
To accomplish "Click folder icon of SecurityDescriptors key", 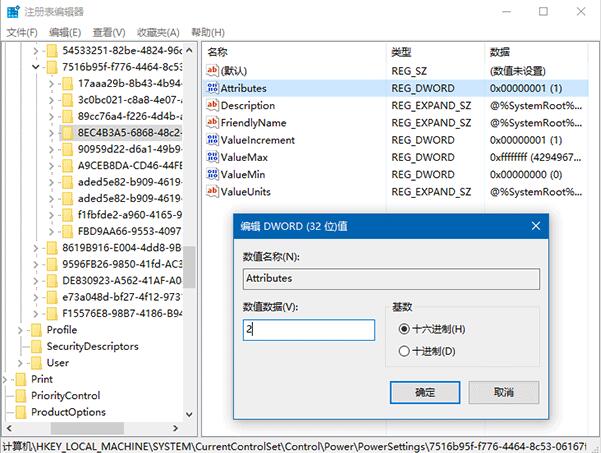I will [x=36, y=346].
